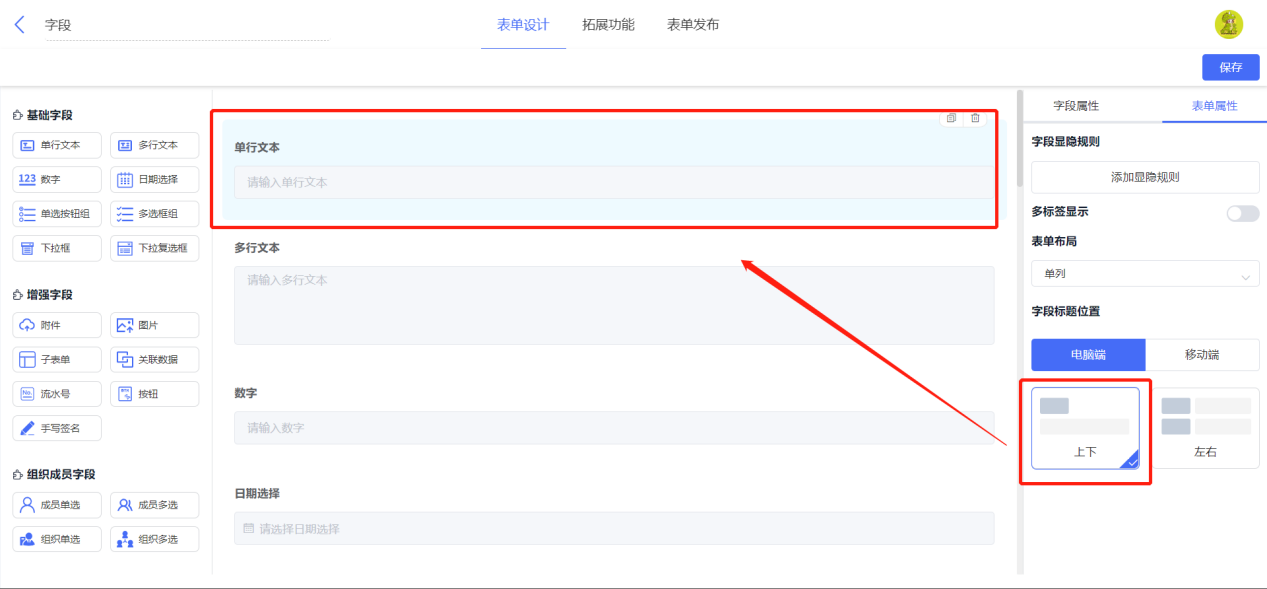Delete the selected 单行文本 field via trash icon

[x=975, y=118]
